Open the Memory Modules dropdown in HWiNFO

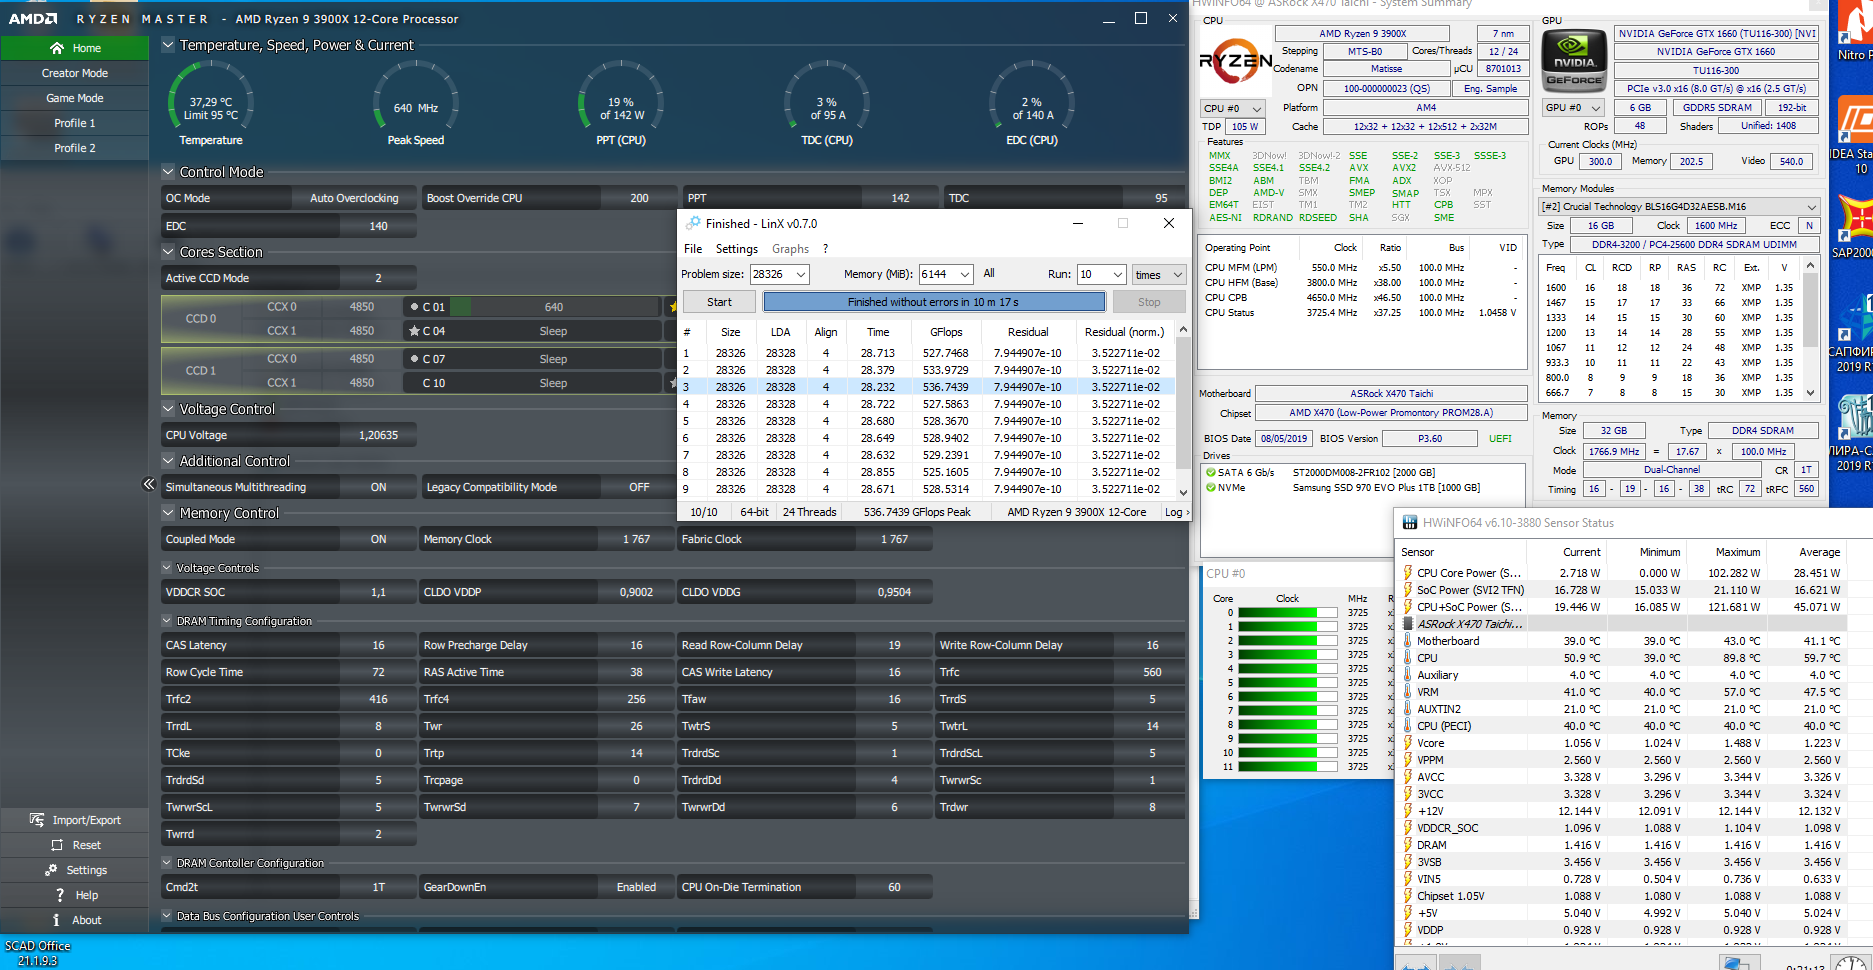1679,206
